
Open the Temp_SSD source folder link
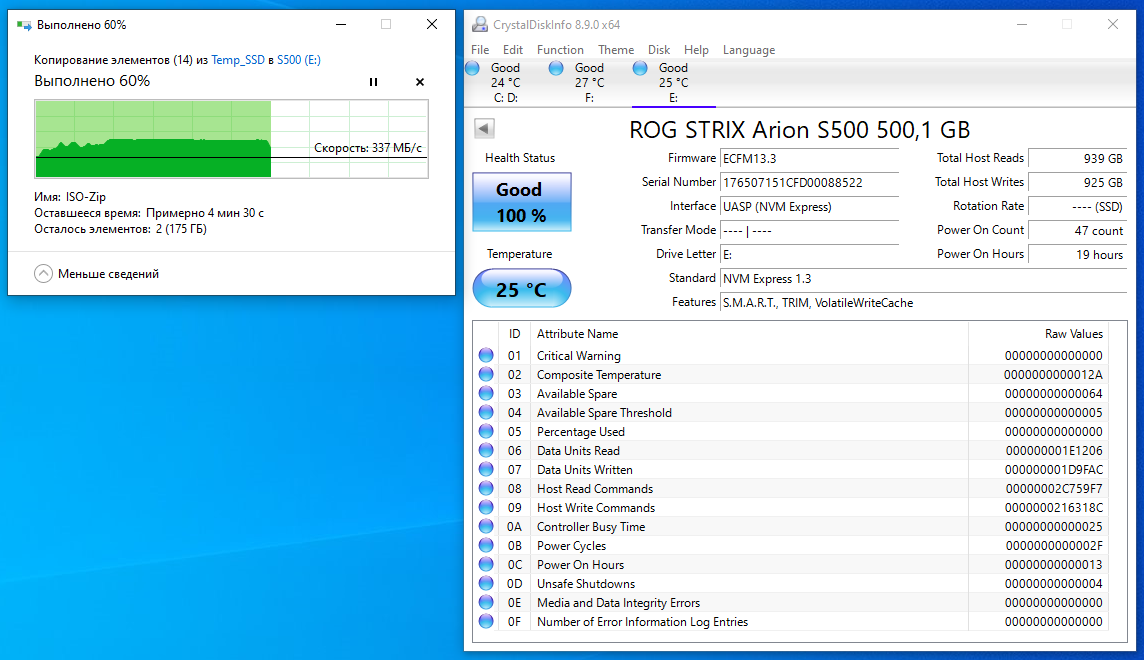238,60
